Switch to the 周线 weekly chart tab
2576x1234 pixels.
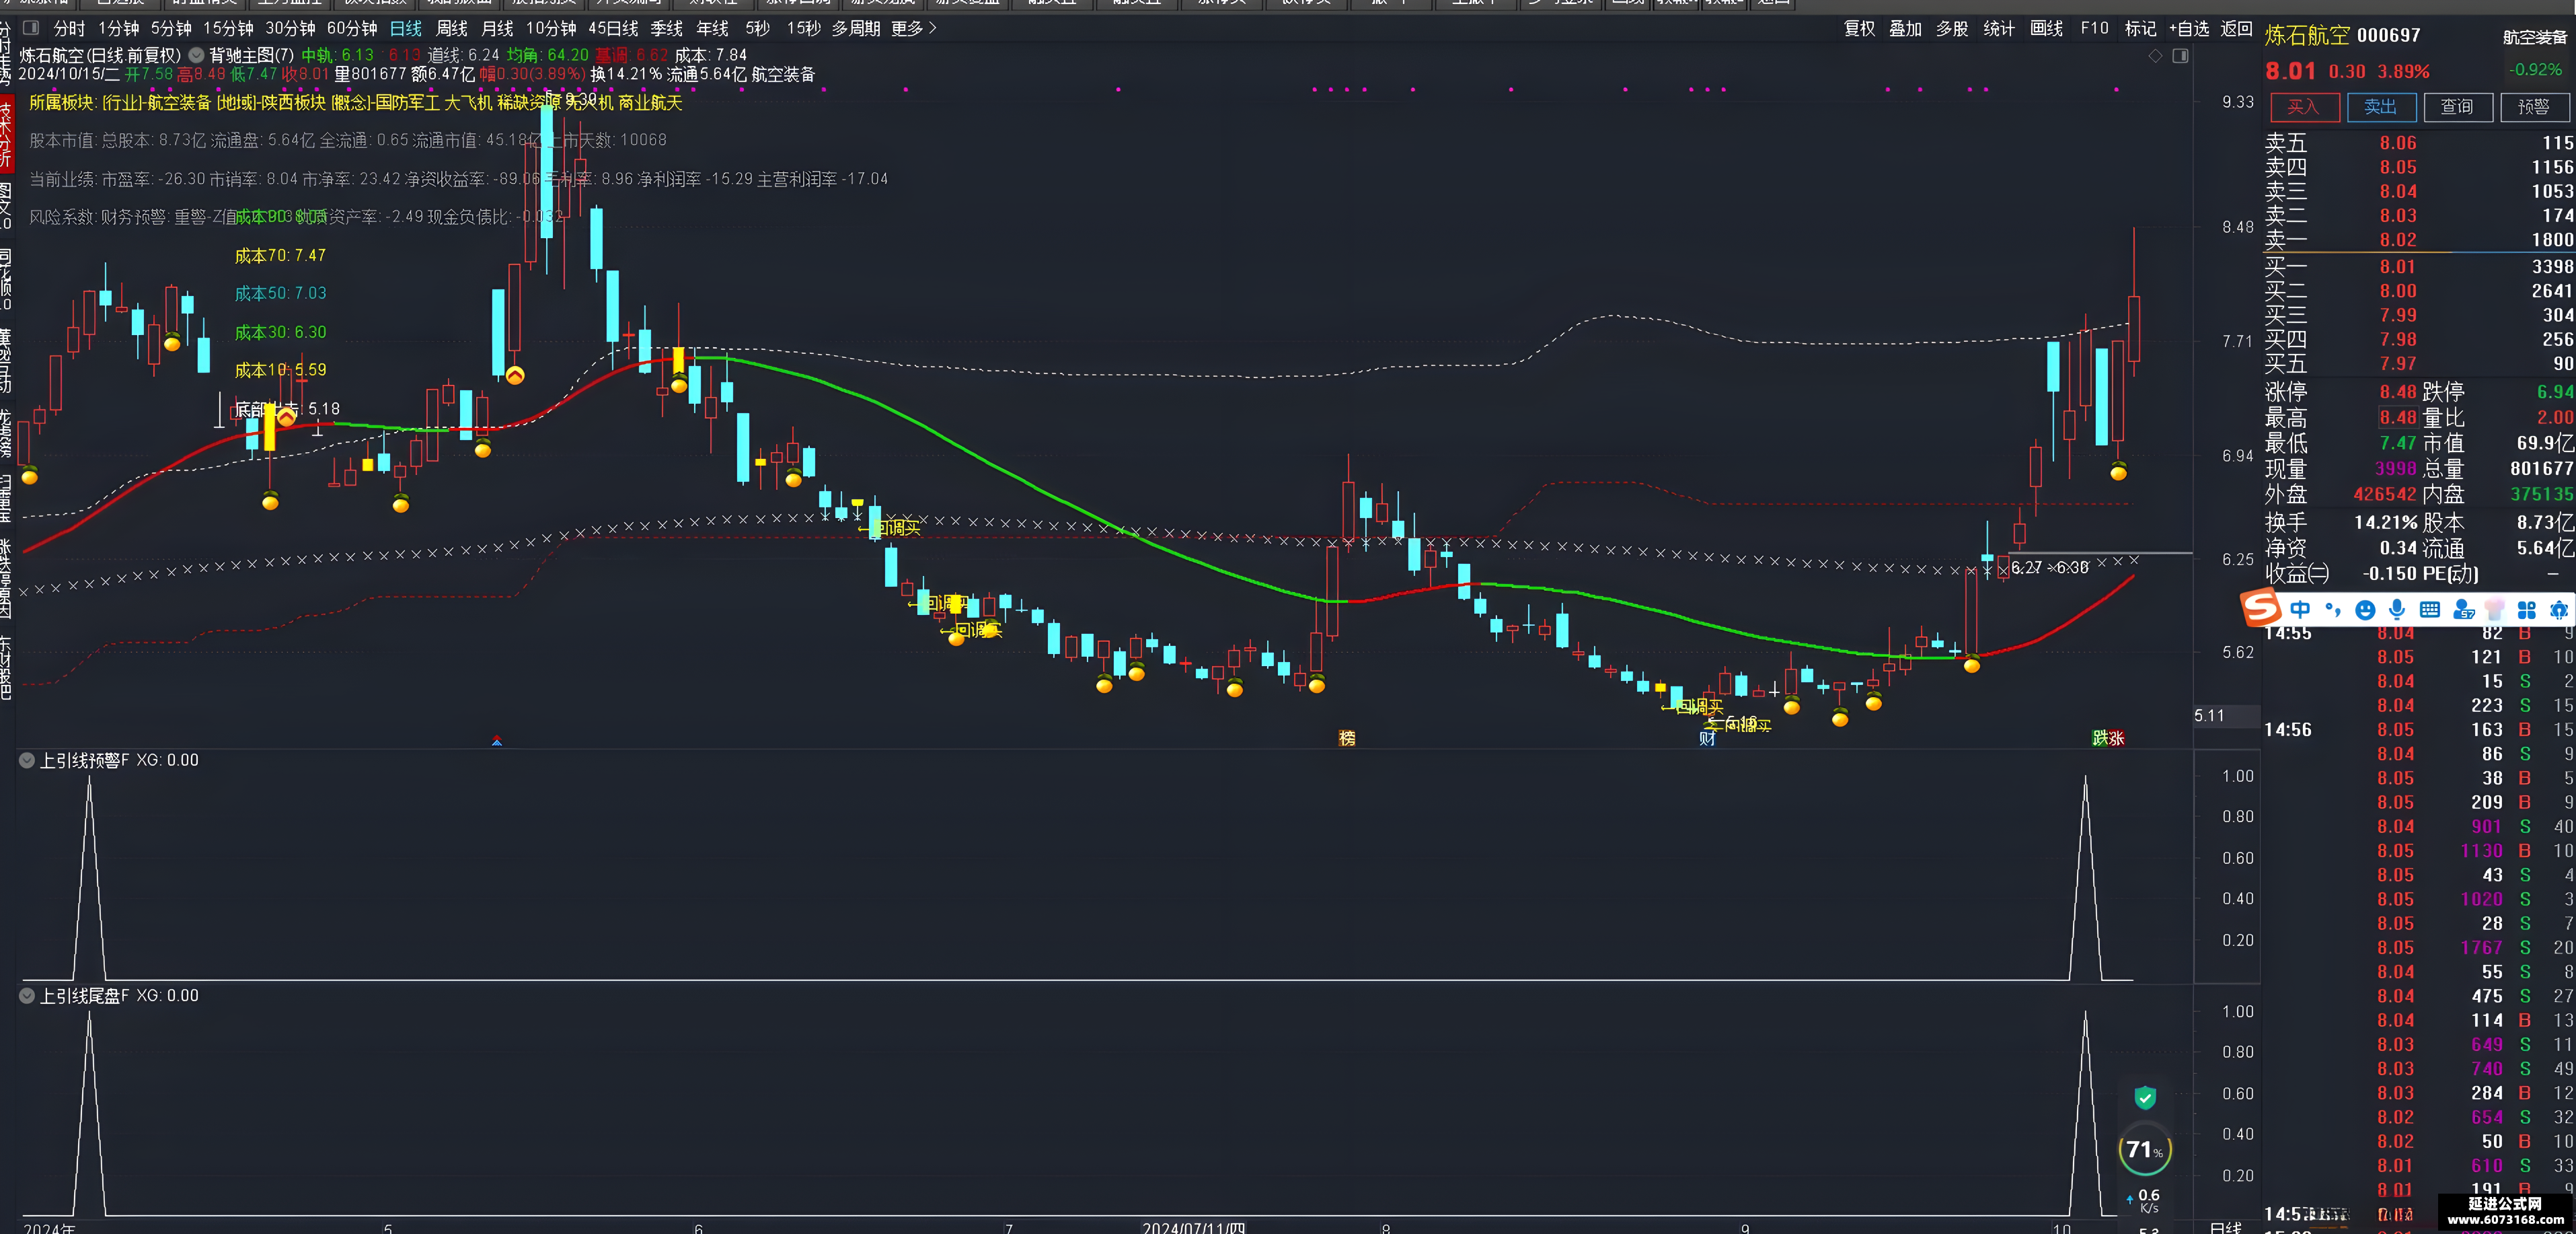click(452, 28)
